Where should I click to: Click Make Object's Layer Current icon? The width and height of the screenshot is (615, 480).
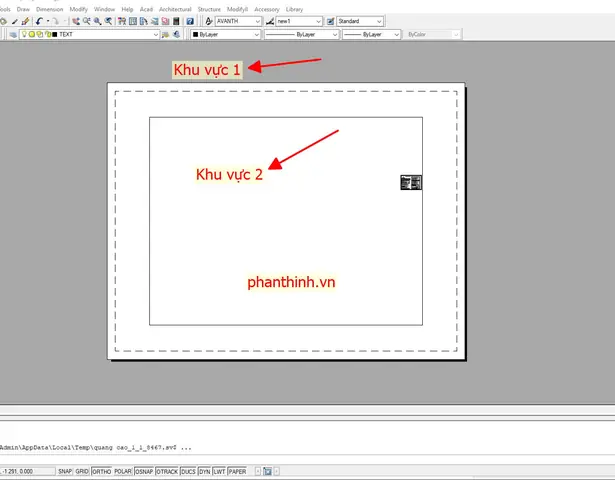pos(166,35)
